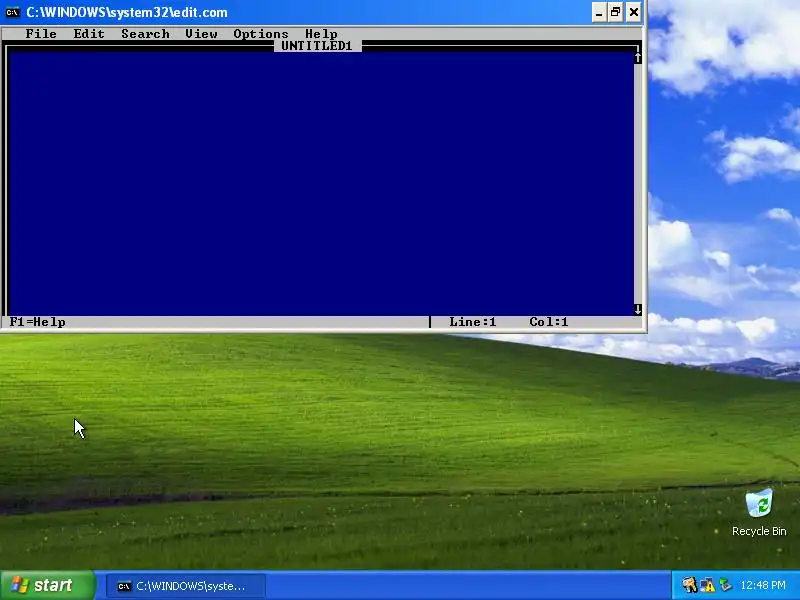Viewport: 800px width, 600px height.
Task: Click the 12:48 PM system clock
Action: click(x=763, y=585)
